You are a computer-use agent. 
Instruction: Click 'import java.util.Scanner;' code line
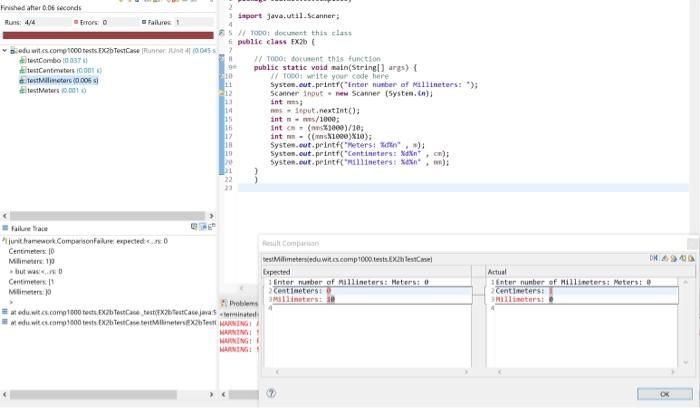[288, 16]
